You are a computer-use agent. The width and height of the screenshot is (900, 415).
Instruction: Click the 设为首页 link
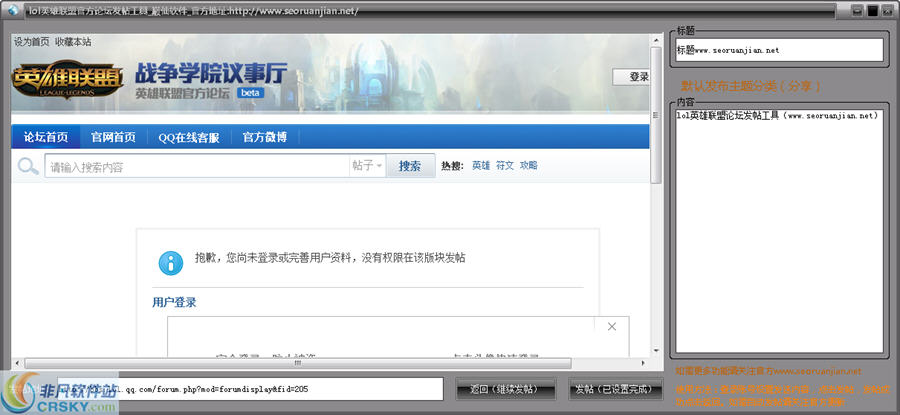(x=32, y=42)
